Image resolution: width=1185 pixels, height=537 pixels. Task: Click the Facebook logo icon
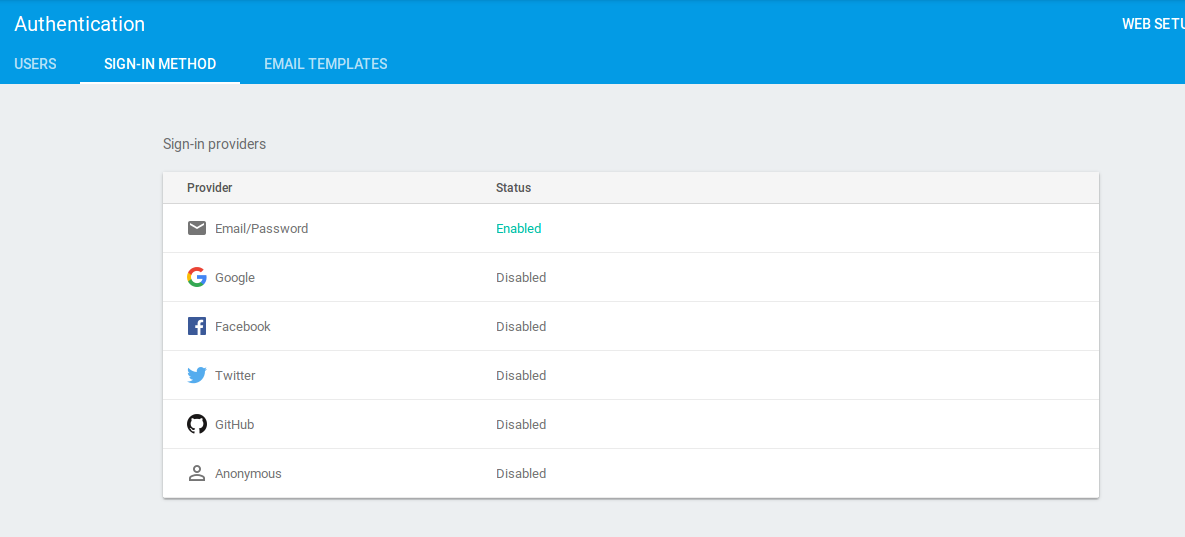point(197,326)
